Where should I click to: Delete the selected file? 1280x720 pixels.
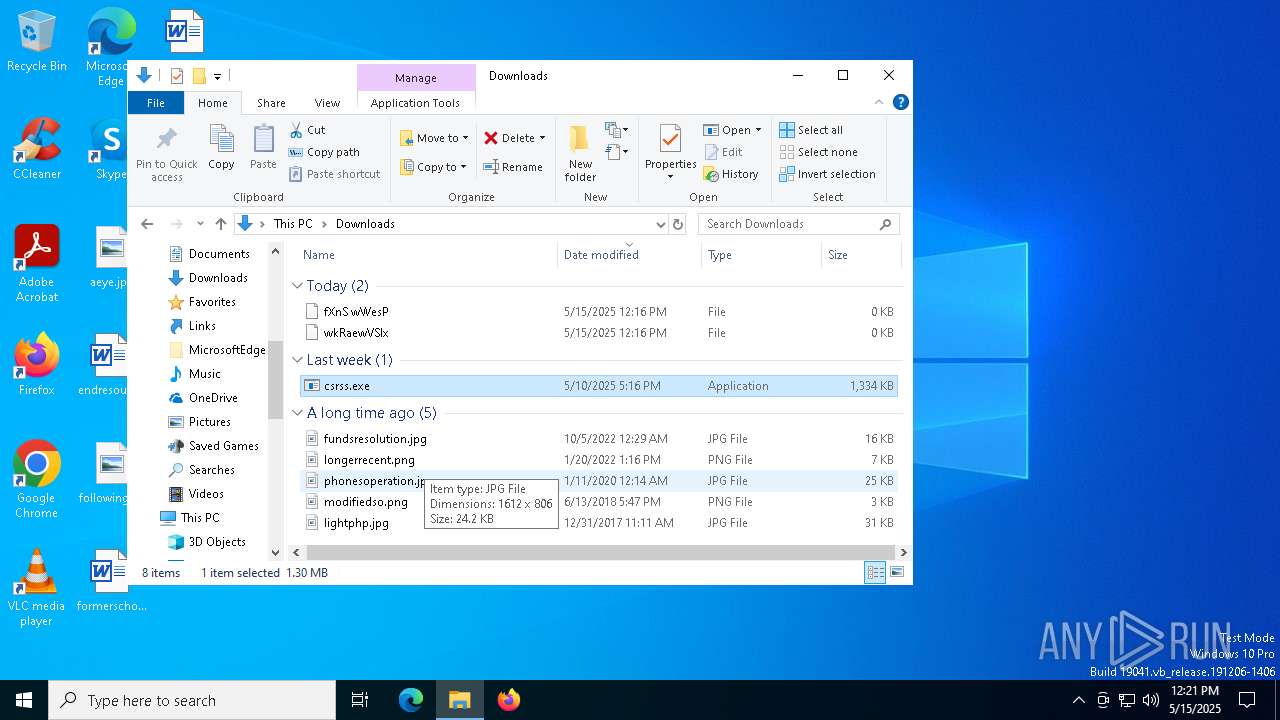tap(509, 138)
